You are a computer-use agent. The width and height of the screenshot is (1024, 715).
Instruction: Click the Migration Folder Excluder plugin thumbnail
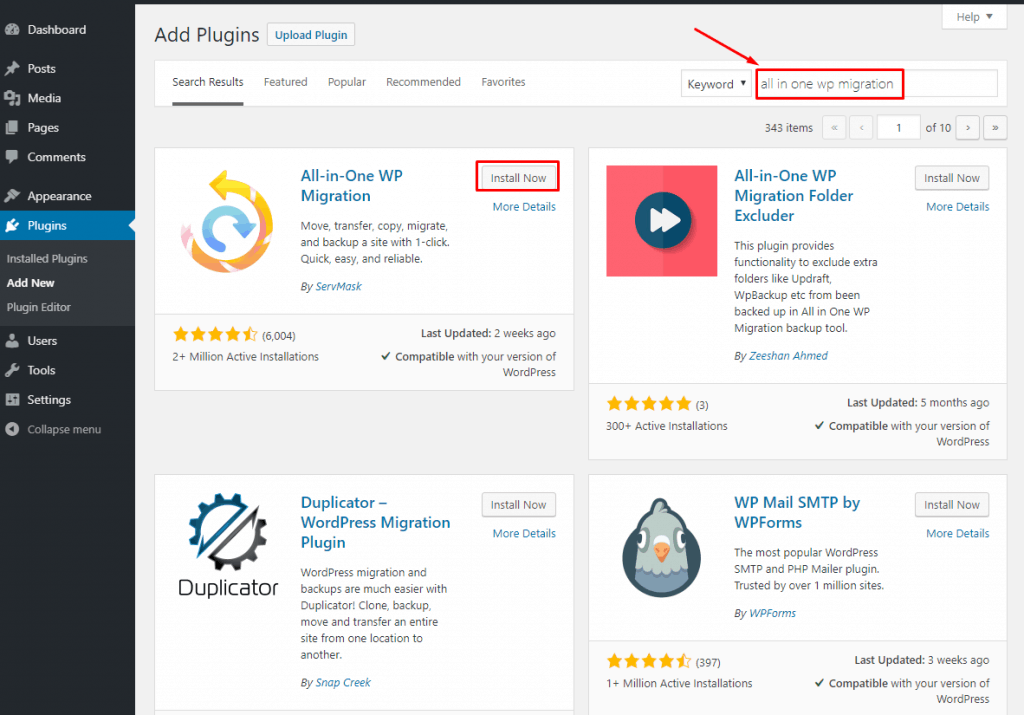point(662,221)
